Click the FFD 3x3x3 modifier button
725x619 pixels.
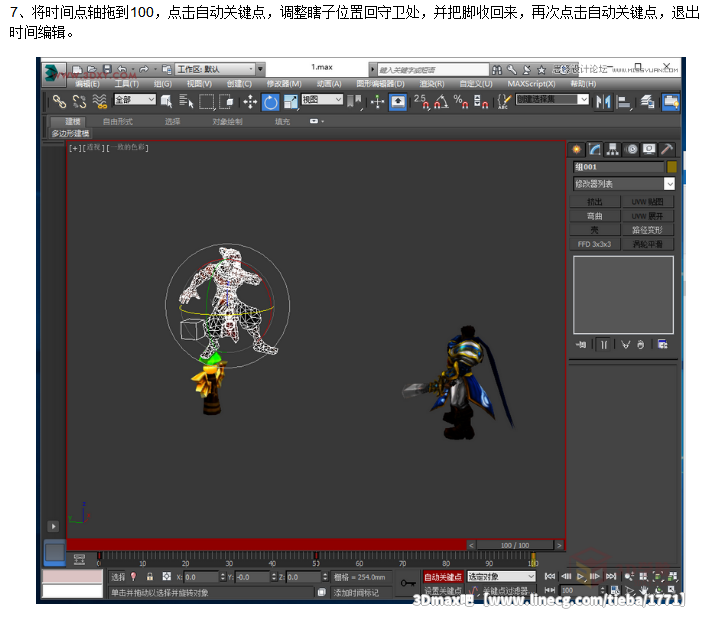point(595,244)
